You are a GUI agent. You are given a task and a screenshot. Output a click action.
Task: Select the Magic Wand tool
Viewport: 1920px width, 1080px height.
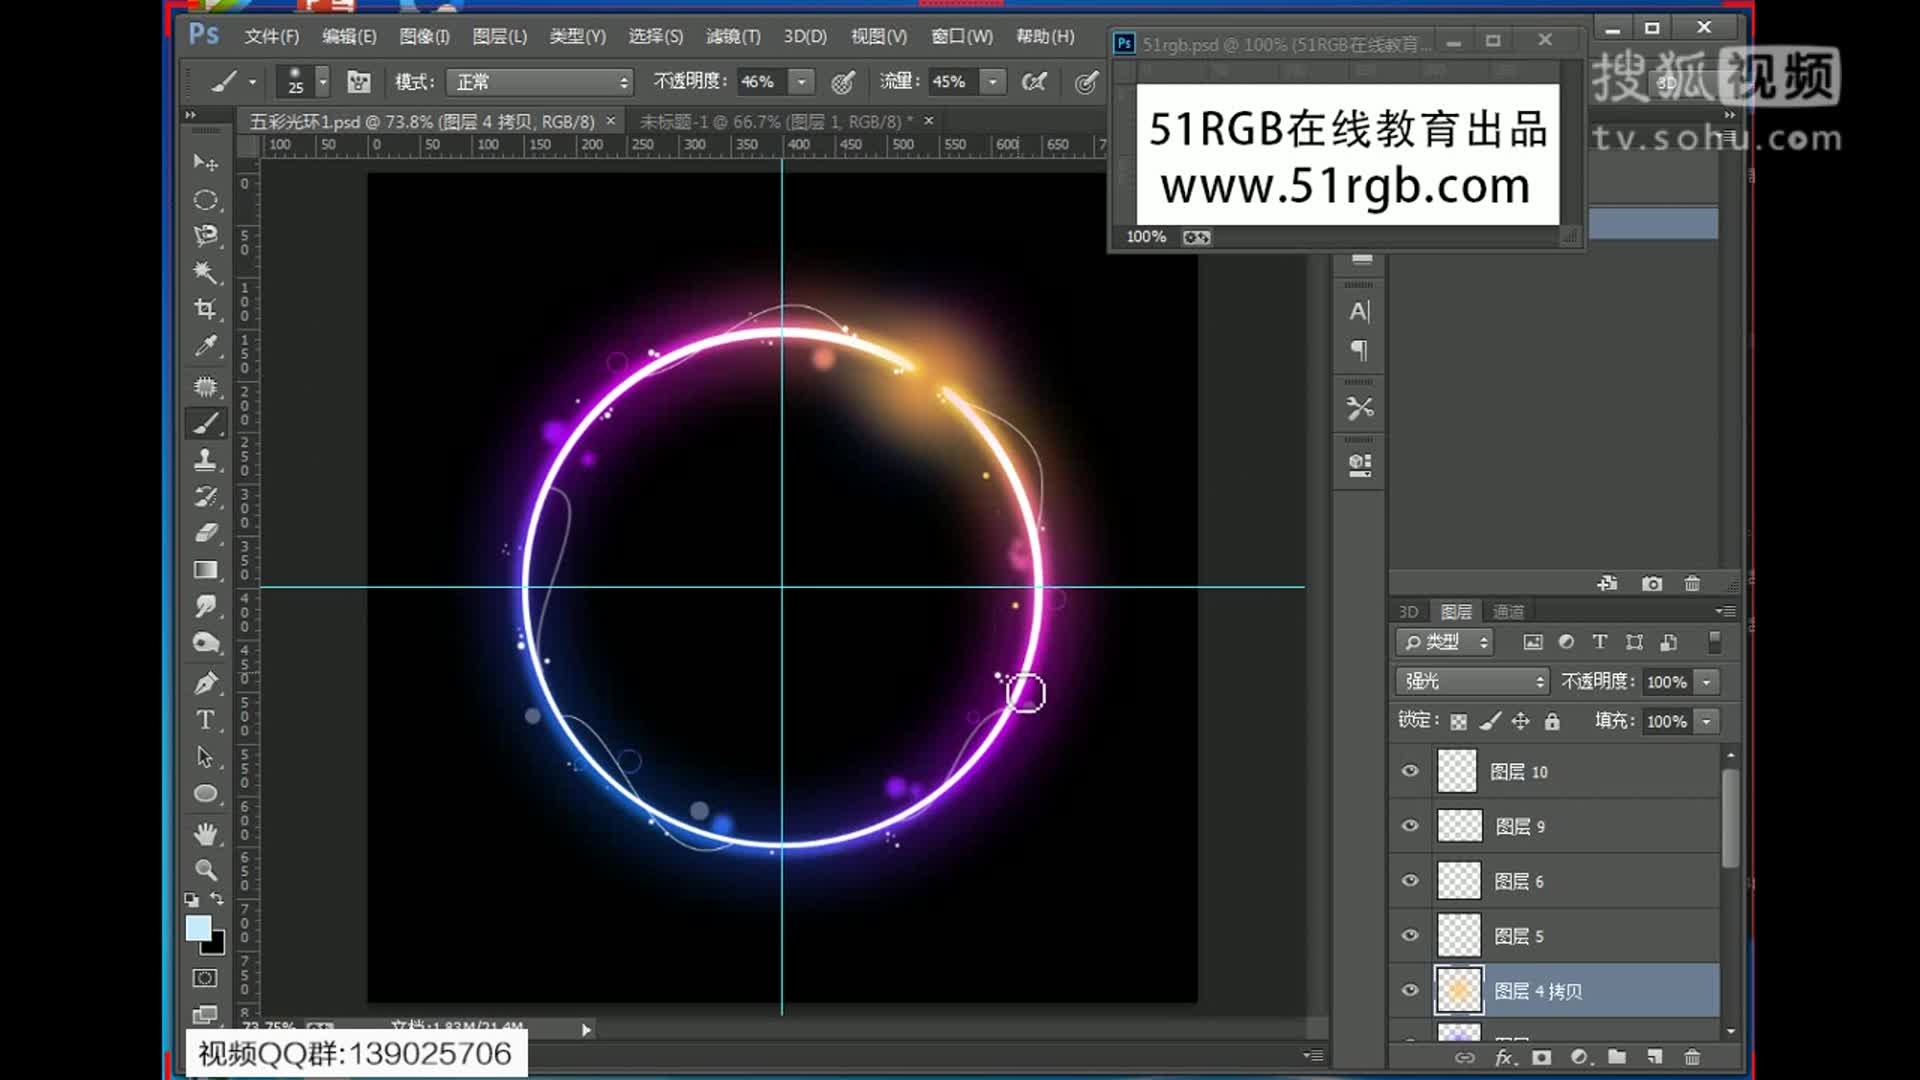(x=206, y=273)
